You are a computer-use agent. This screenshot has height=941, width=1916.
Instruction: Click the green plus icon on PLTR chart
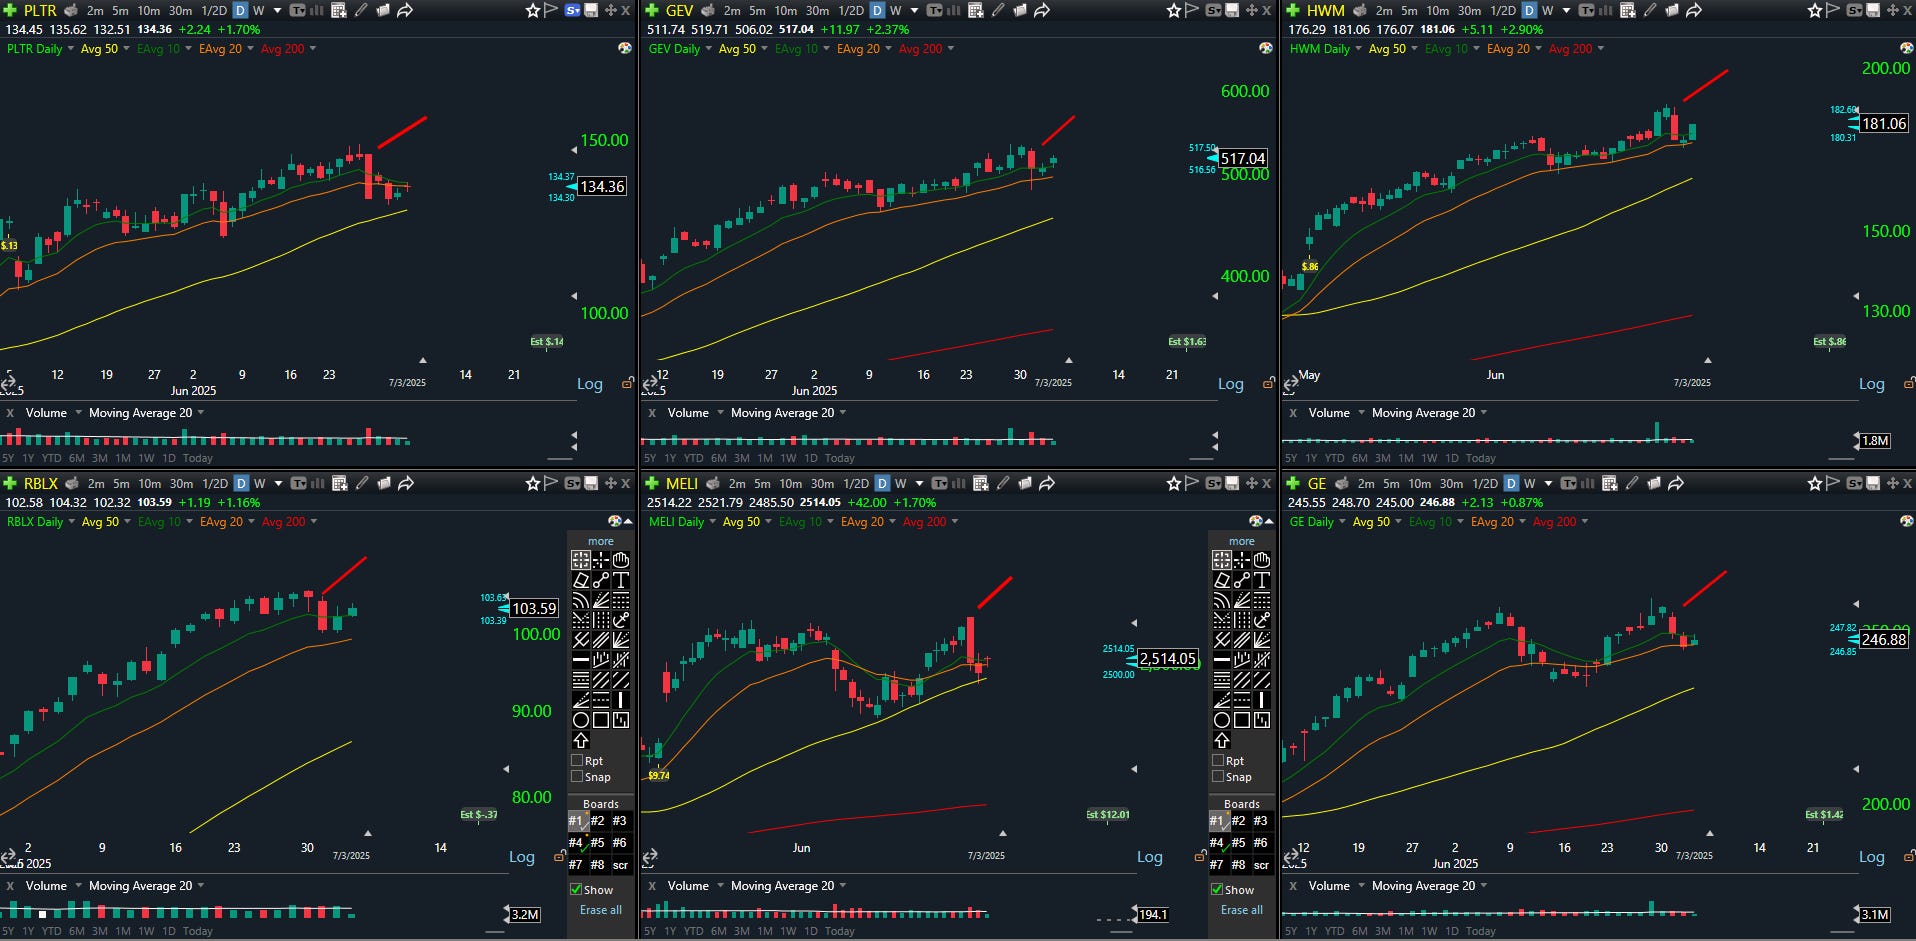(x=10, y=10)
